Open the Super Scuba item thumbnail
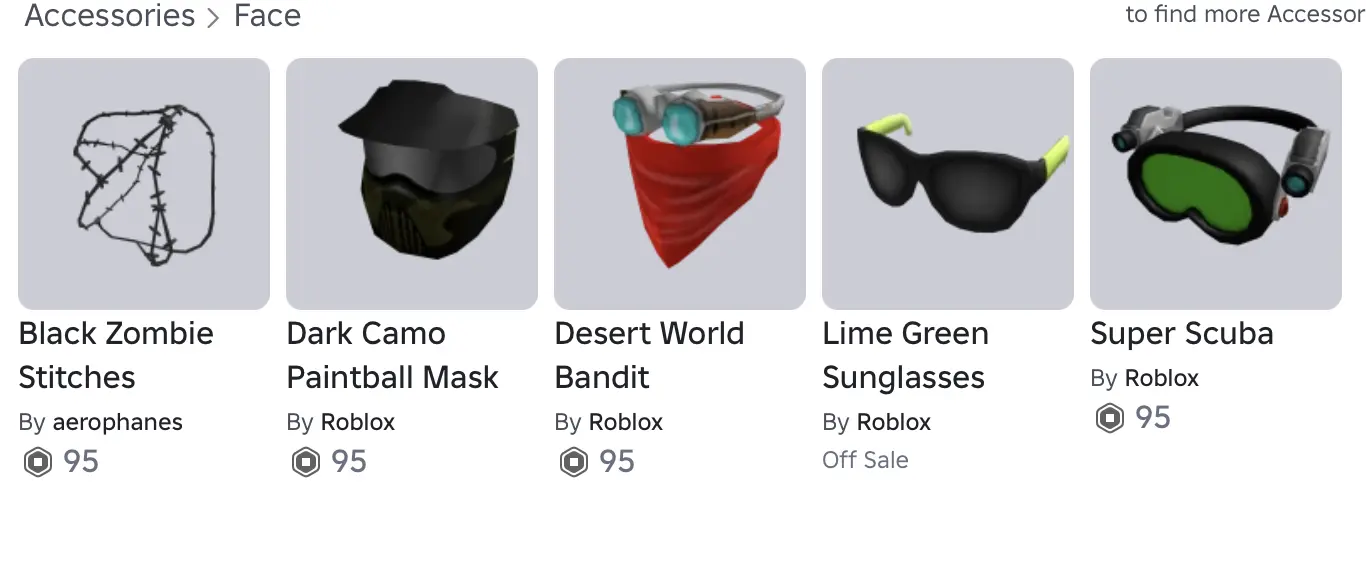Image resolution: width=1366 pixels, height=564 pixels. pos(1216,184)
